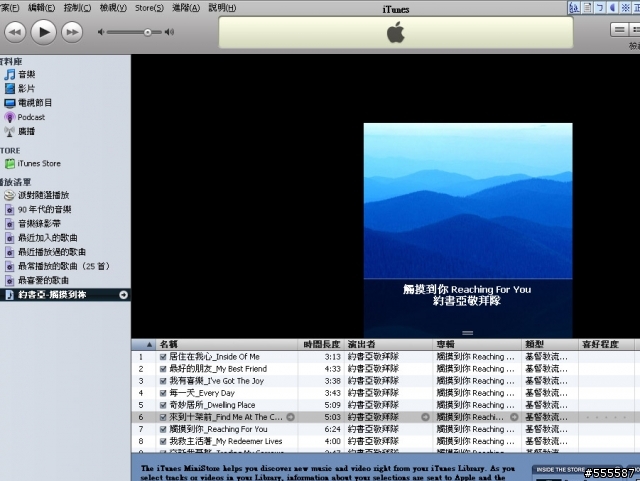Uncheck 最好的朋友_My Best Friend track
Image resolution: width=640 pixels, height=481 pixels.
[163, 369]
